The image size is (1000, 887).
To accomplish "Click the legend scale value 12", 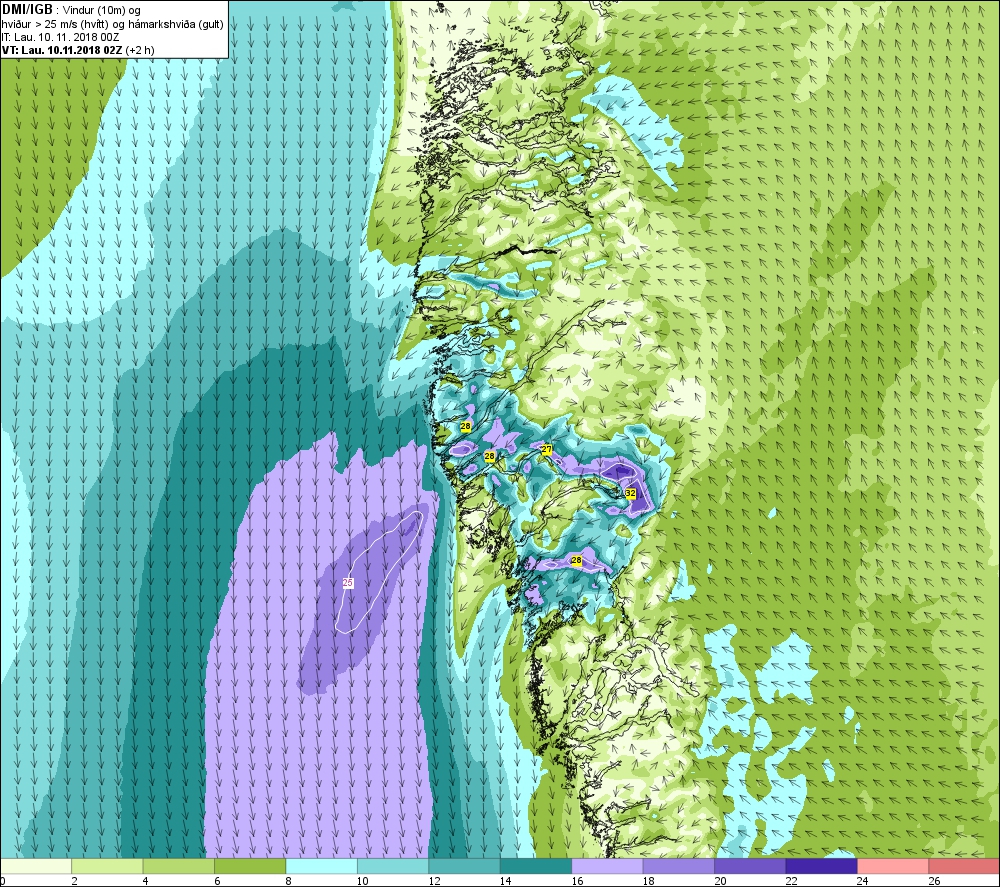I will pos(434,881).
